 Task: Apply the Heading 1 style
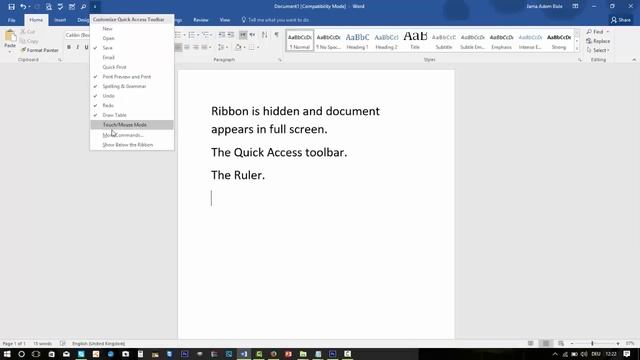(358, 41)
